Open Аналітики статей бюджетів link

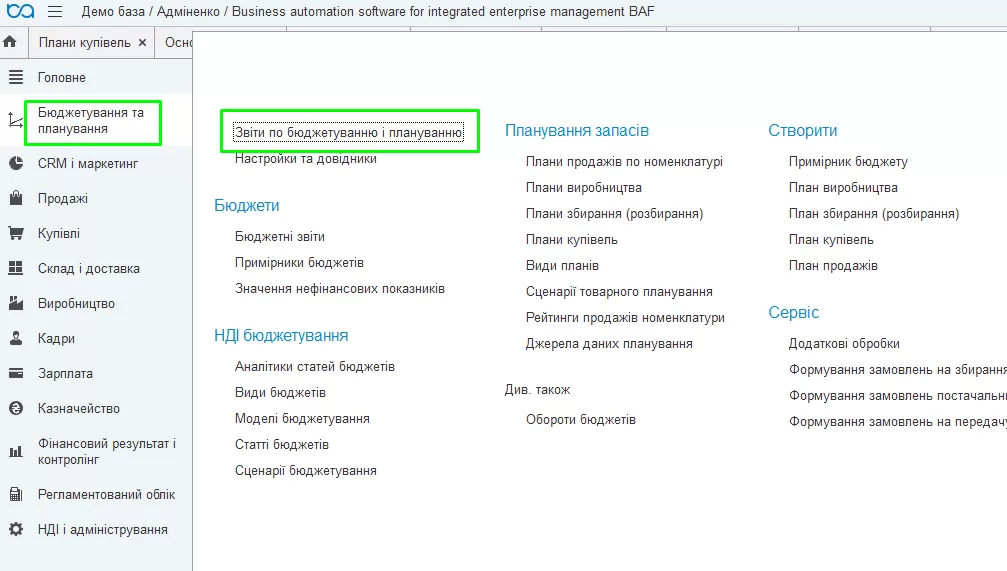pyautogui.click(x=315, y=367)
